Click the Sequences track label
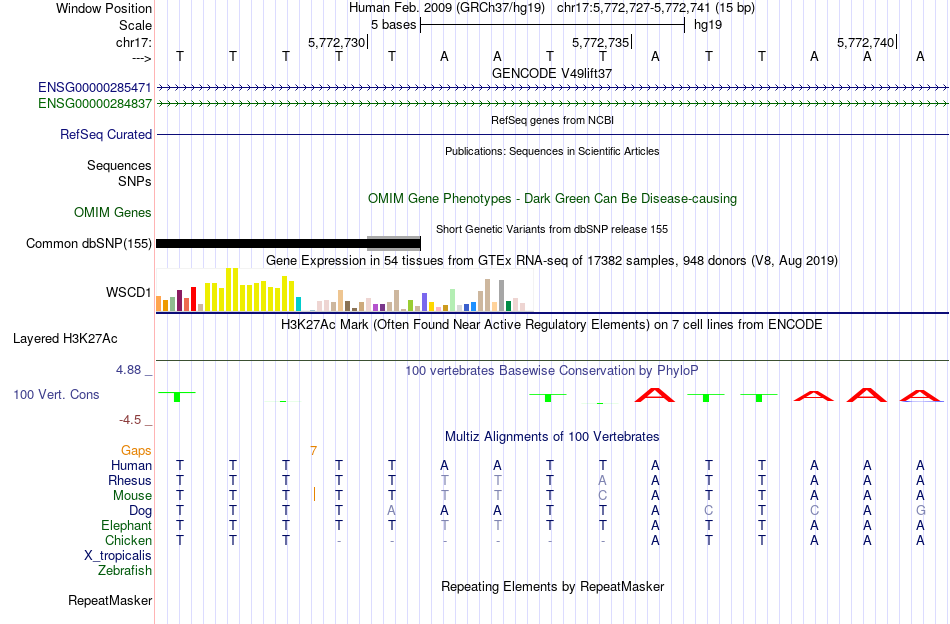950x624 pixels. [x=119, y=165]
